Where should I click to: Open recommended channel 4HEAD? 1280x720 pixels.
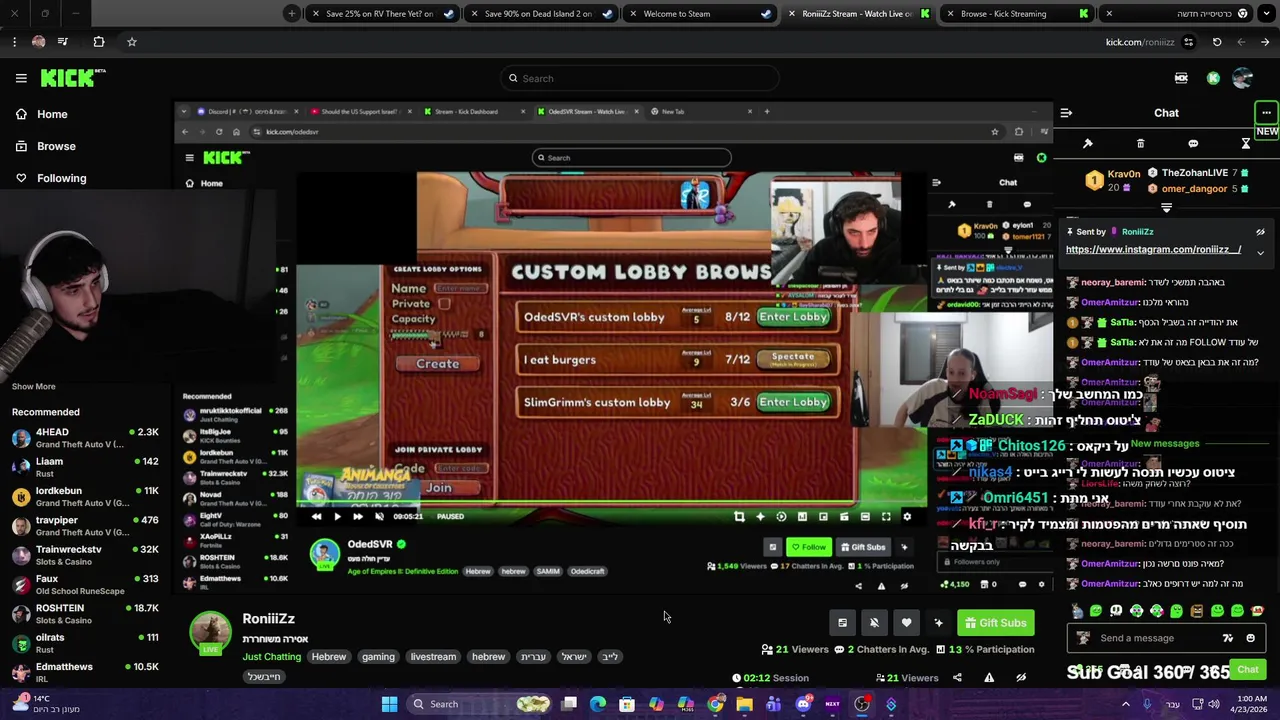click(85, 439)
